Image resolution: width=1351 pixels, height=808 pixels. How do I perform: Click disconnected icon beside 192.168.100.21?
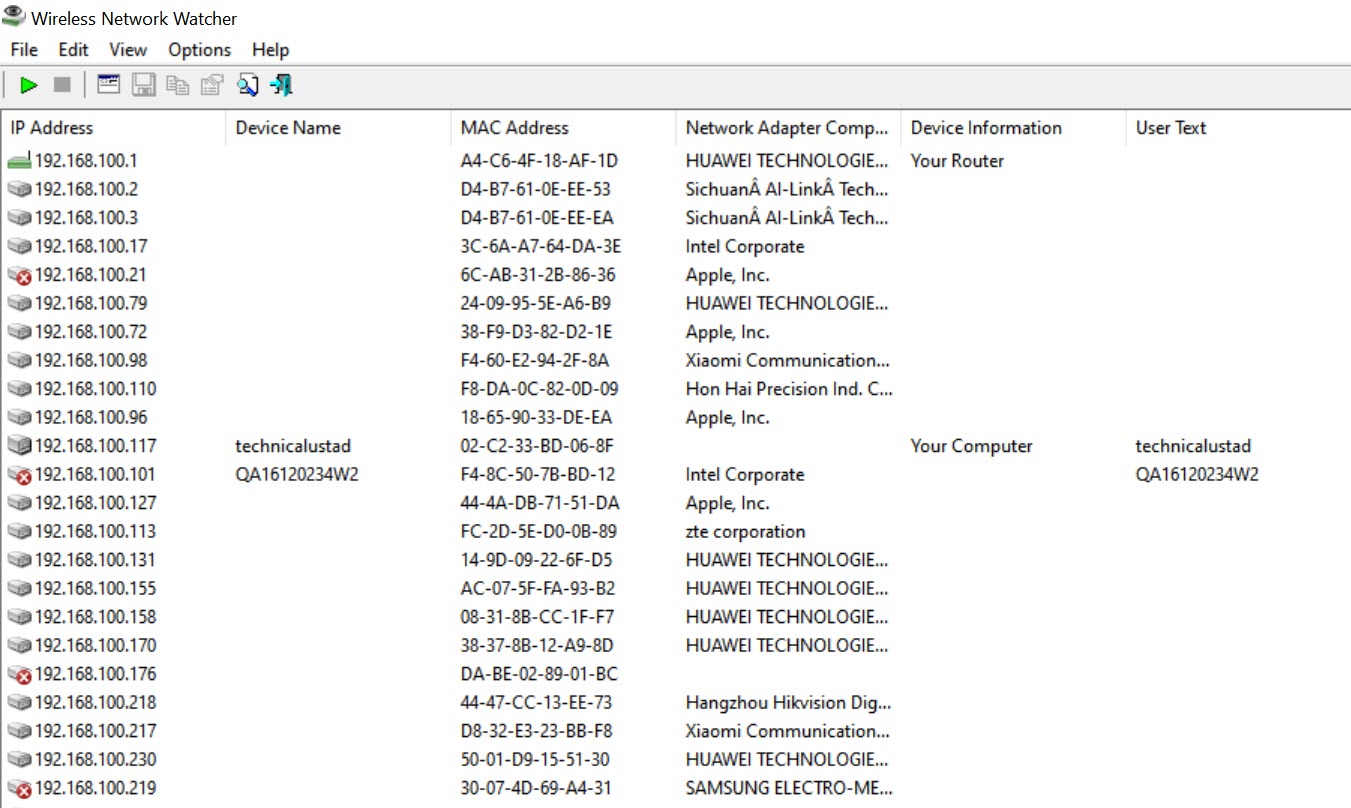coord(19,275)
